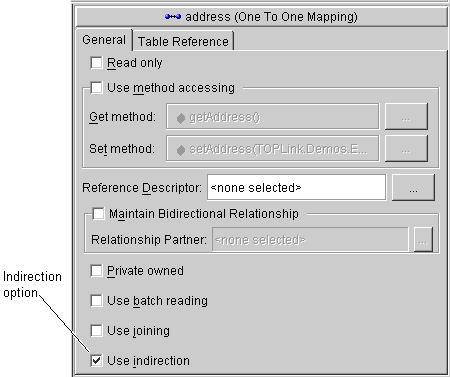Click the diamond icon in Get method field
Image resolution: width=450 pixels, height=377 pixels.
180,118
